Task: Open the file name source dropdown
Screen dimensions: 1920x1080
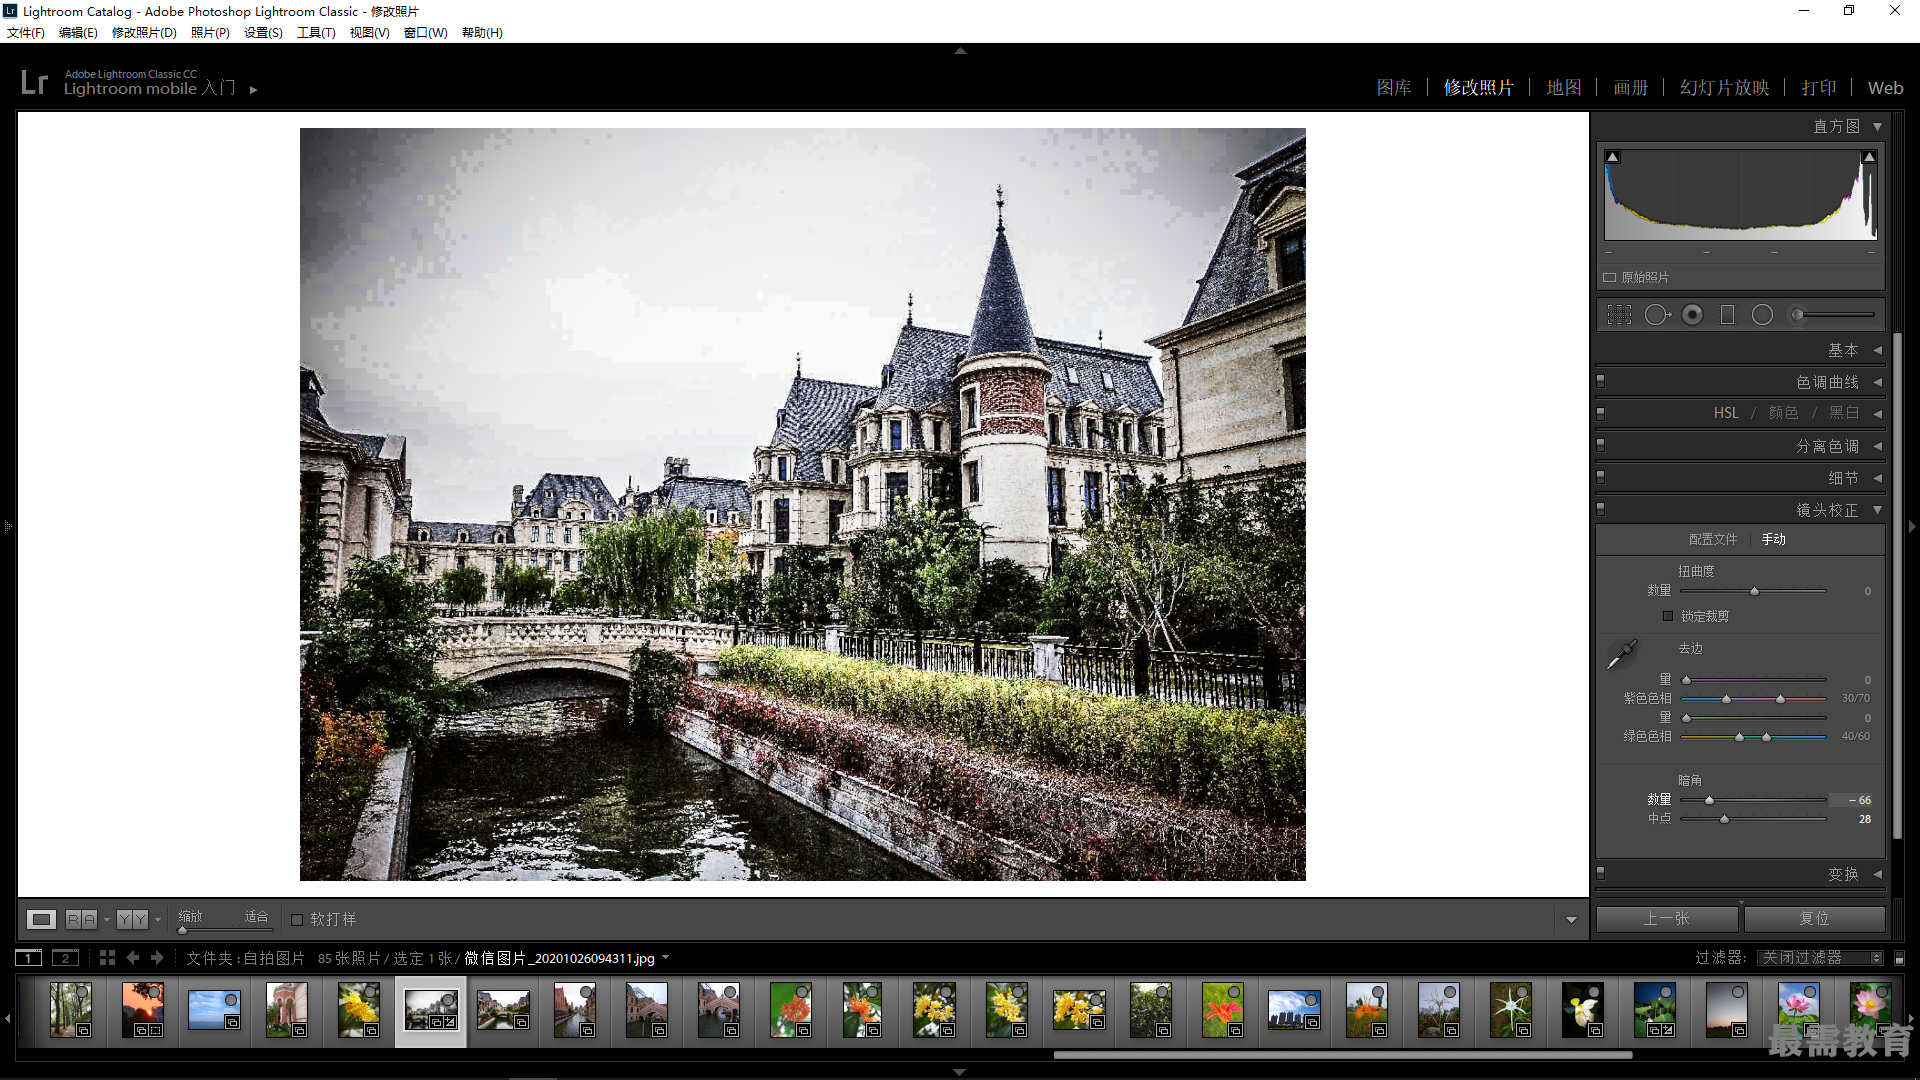Action: (666, 958)
